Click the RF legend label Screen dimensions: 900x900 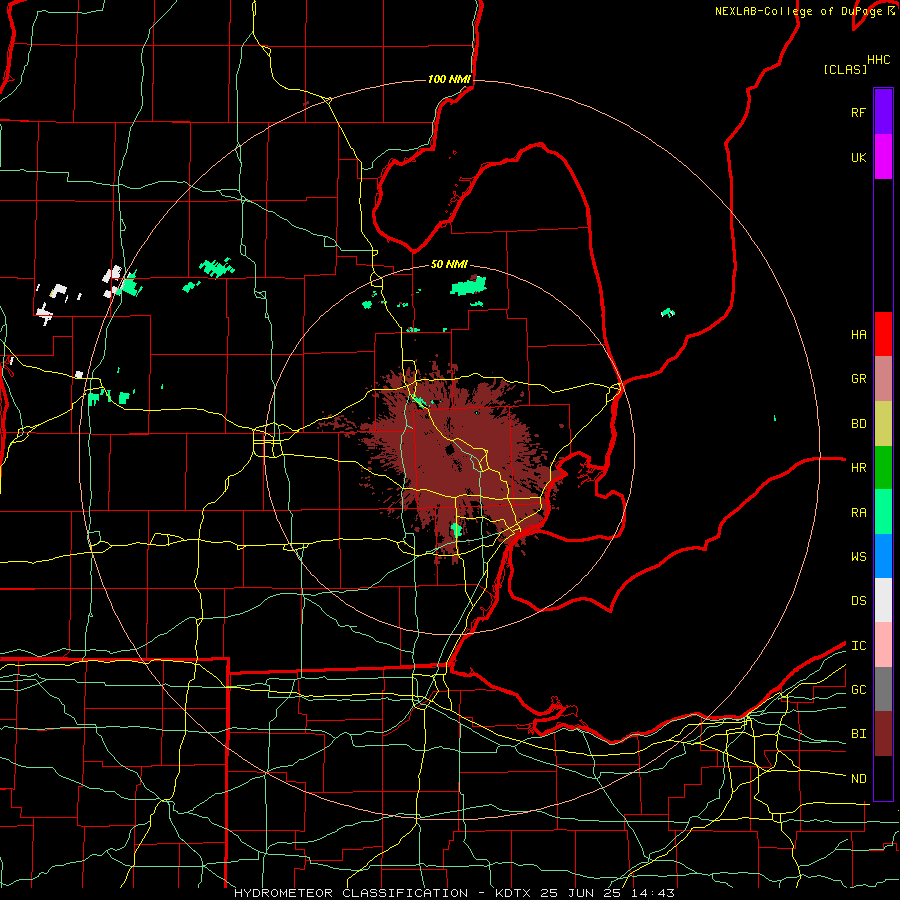(858, 112)
